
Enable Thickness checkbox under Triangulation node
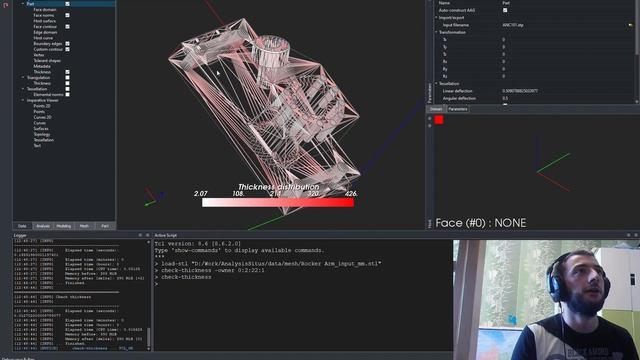pos(67,83)
